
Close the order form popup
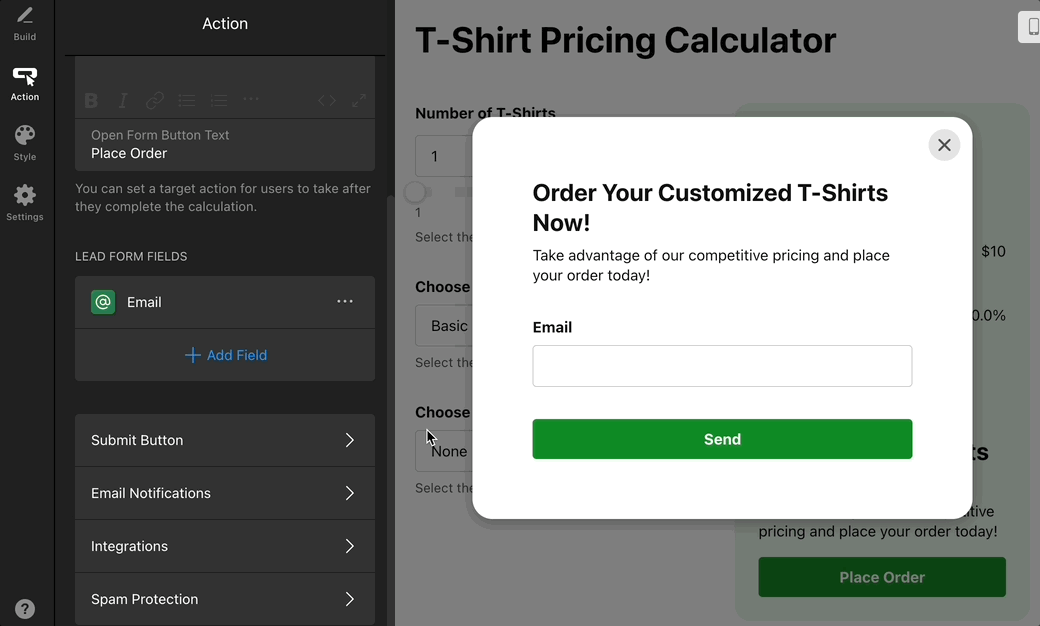pos(944,145)
